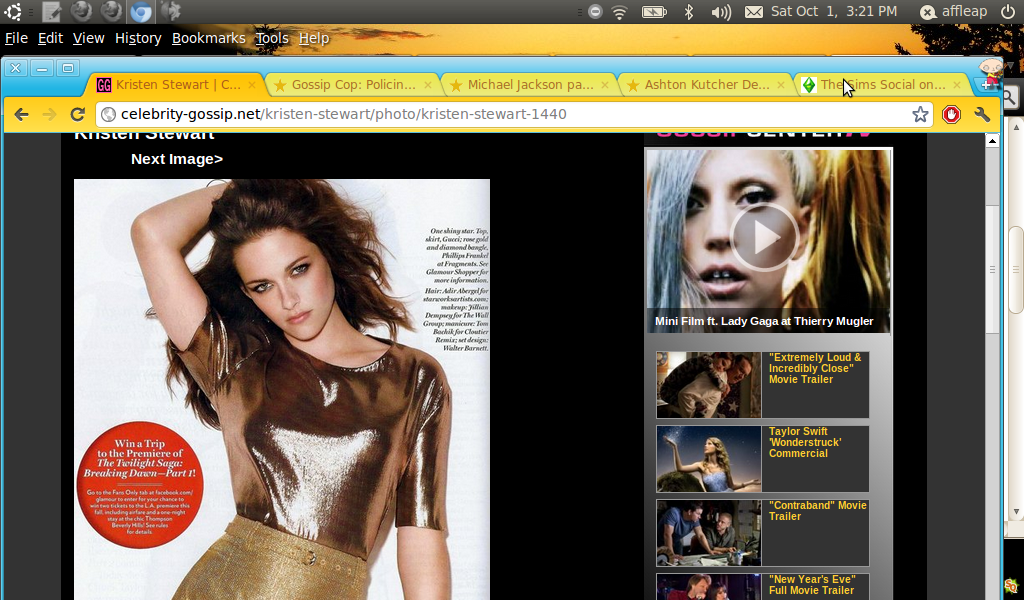1024x600 pixels.
Task: Click the scrollbar down arrow in the window behind
Action: point(1016,512)
